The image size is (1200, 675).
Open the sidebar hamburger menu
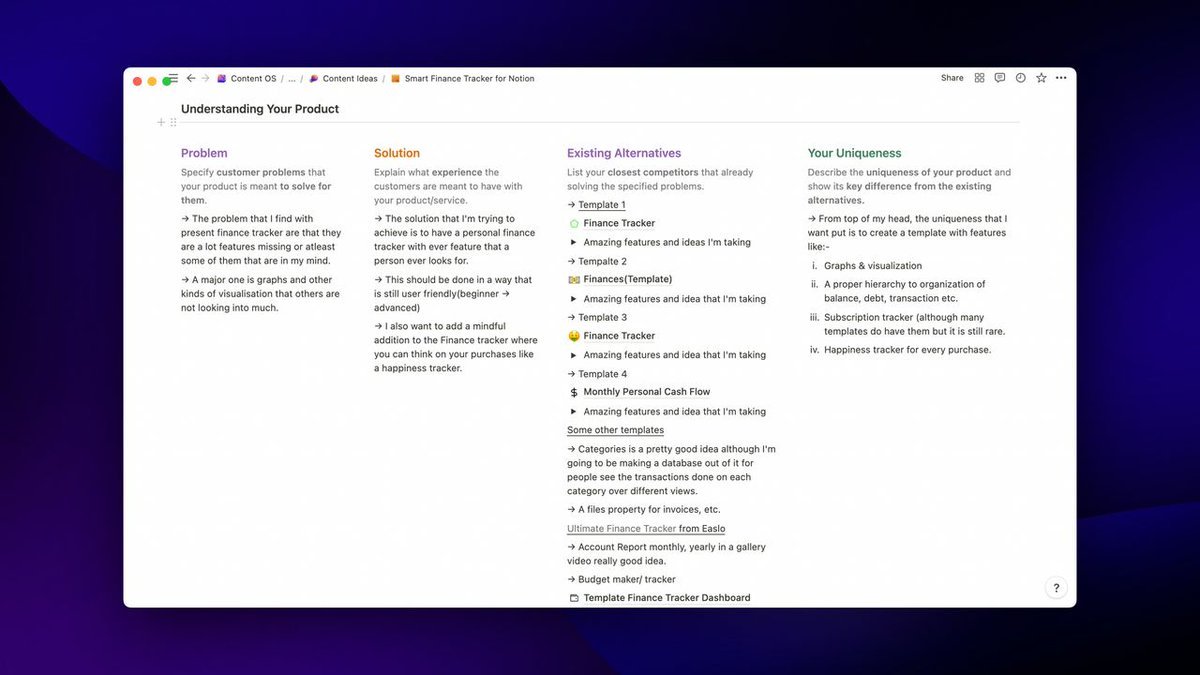174,78
